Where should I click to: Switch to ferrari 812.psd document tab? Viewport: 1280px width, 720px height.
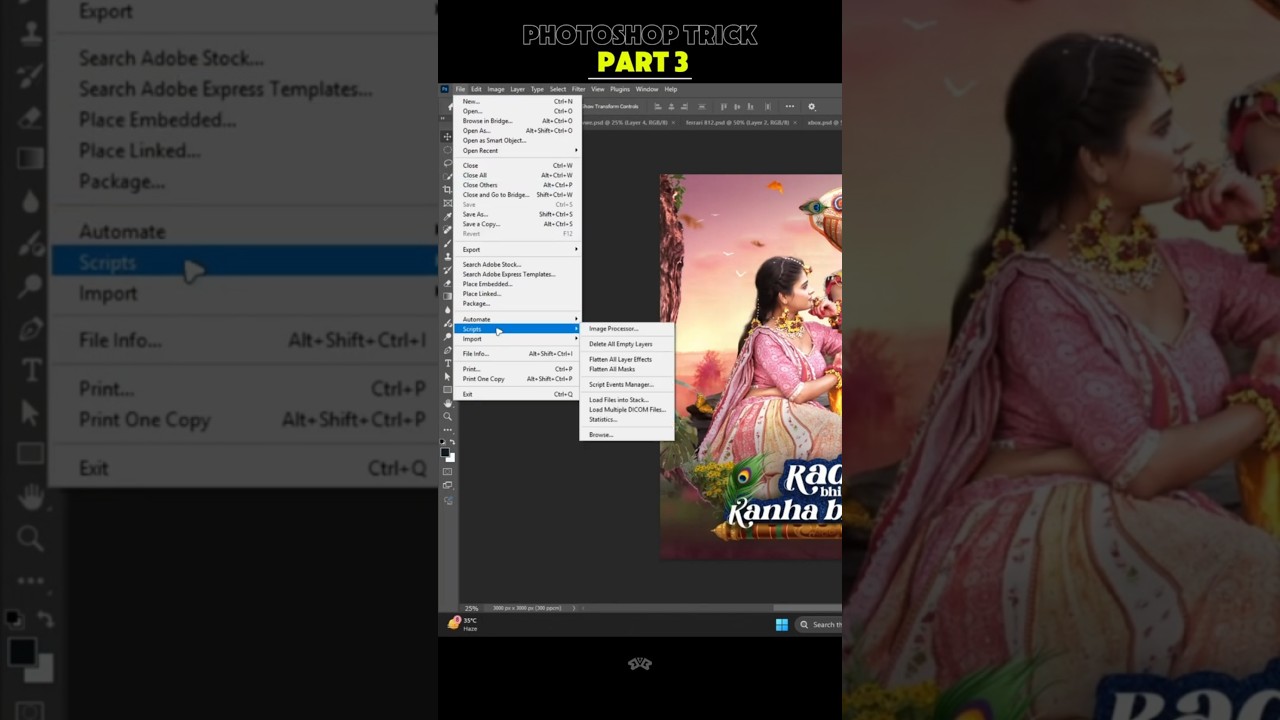click(737, 122)
